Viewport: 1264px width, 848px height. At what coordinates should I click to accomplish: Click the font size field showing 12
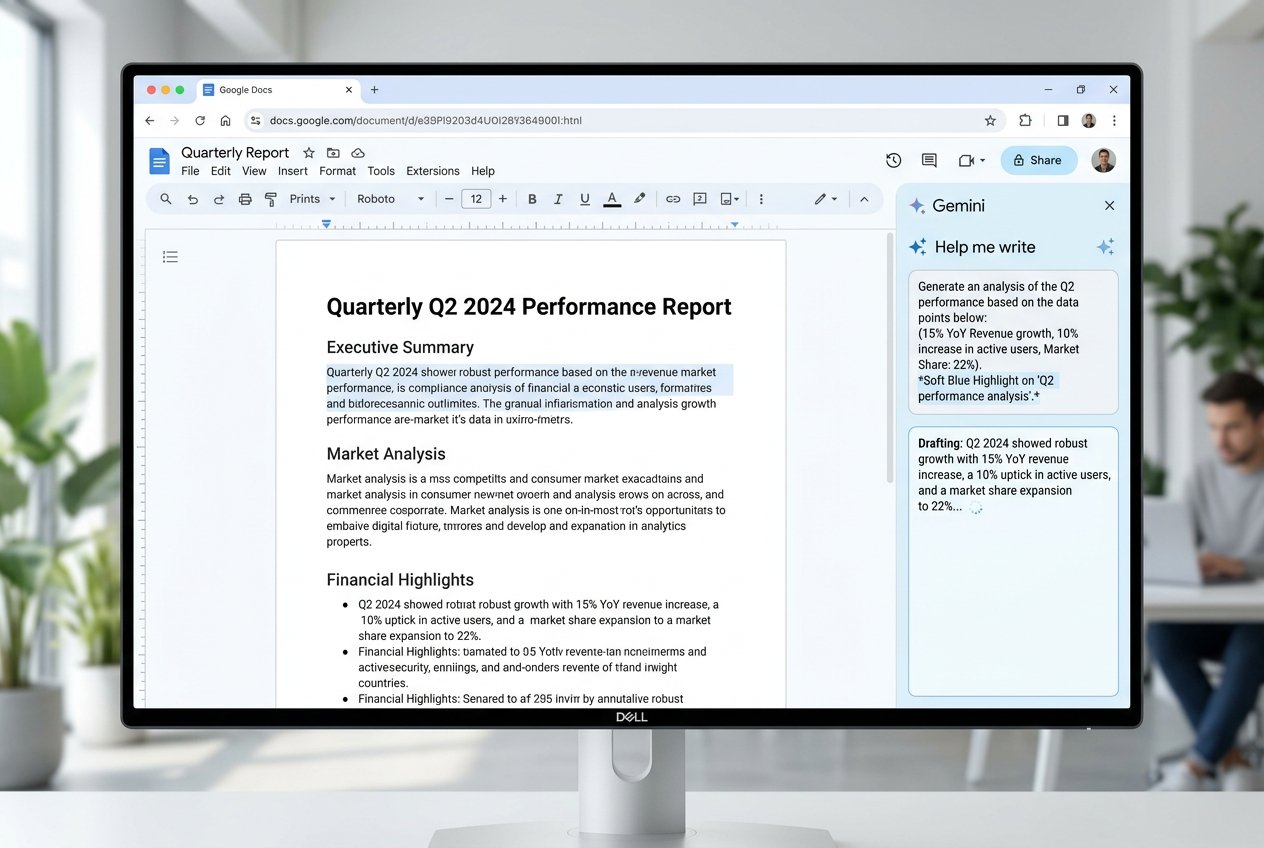476,199
